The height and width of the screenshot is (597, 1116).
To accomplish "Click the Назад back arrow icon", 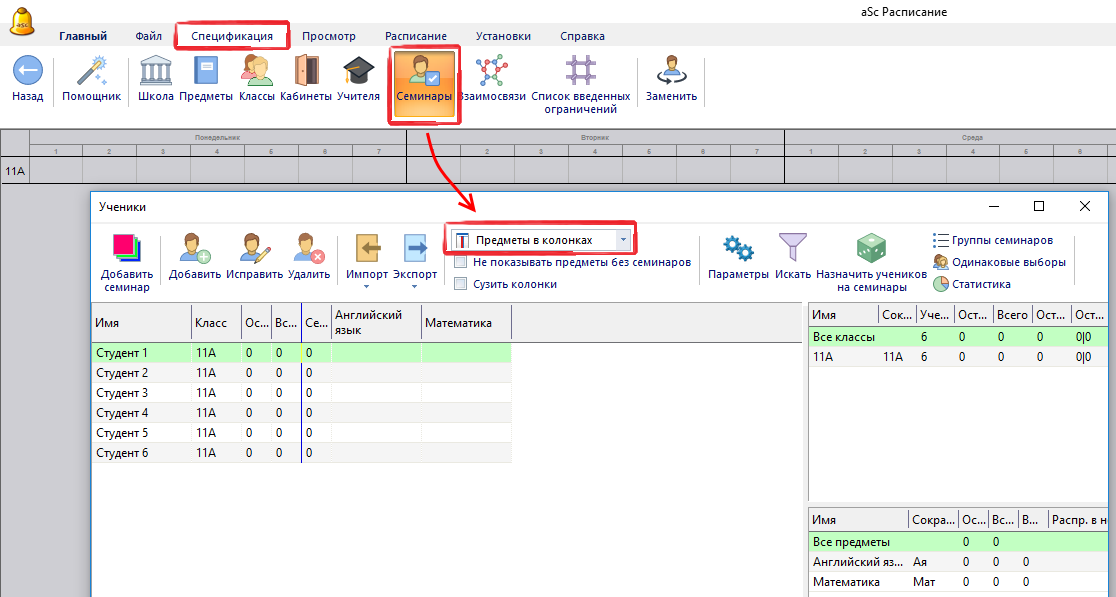I will coord(27,72).
